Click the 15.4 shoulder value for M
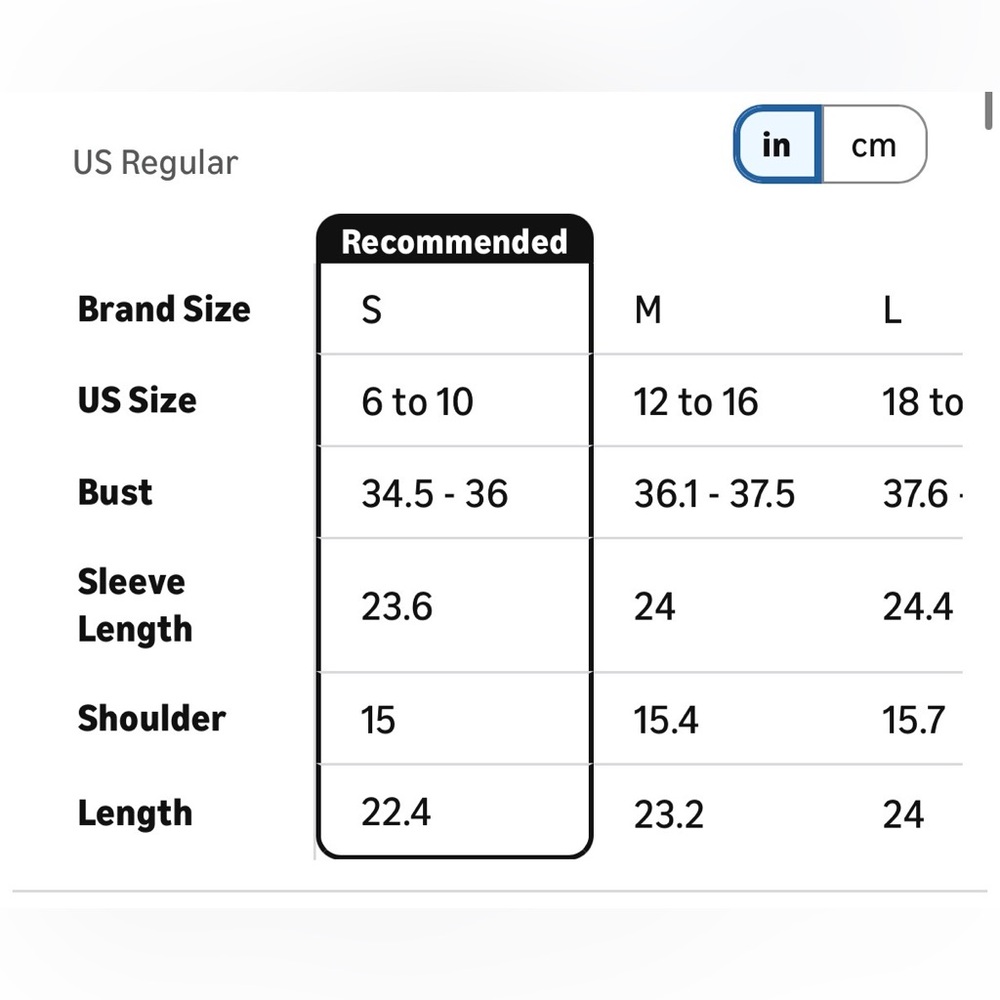Image resolution: width=1000 pixels, height=1000 pixels. 666,720
